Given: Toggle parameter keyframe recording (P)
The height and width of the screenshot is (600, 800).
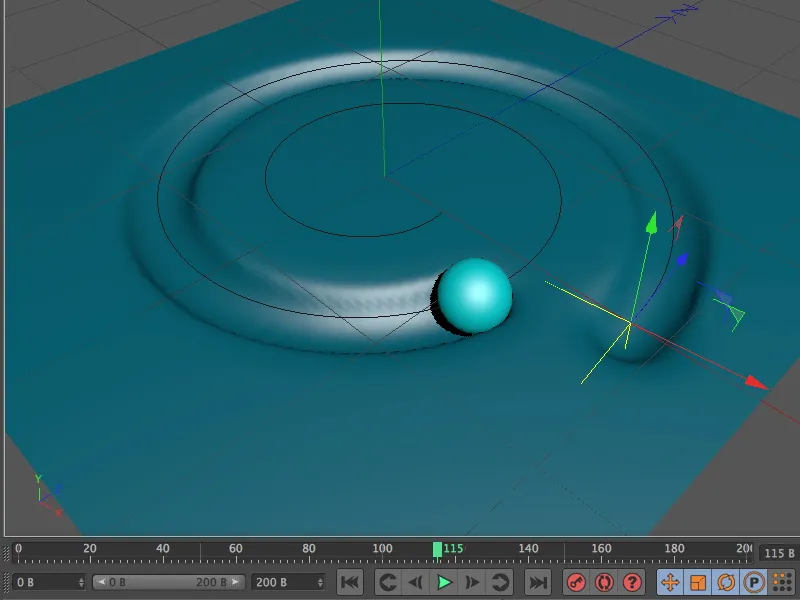Looking at the screenshot, I should [x=754, y=582].
